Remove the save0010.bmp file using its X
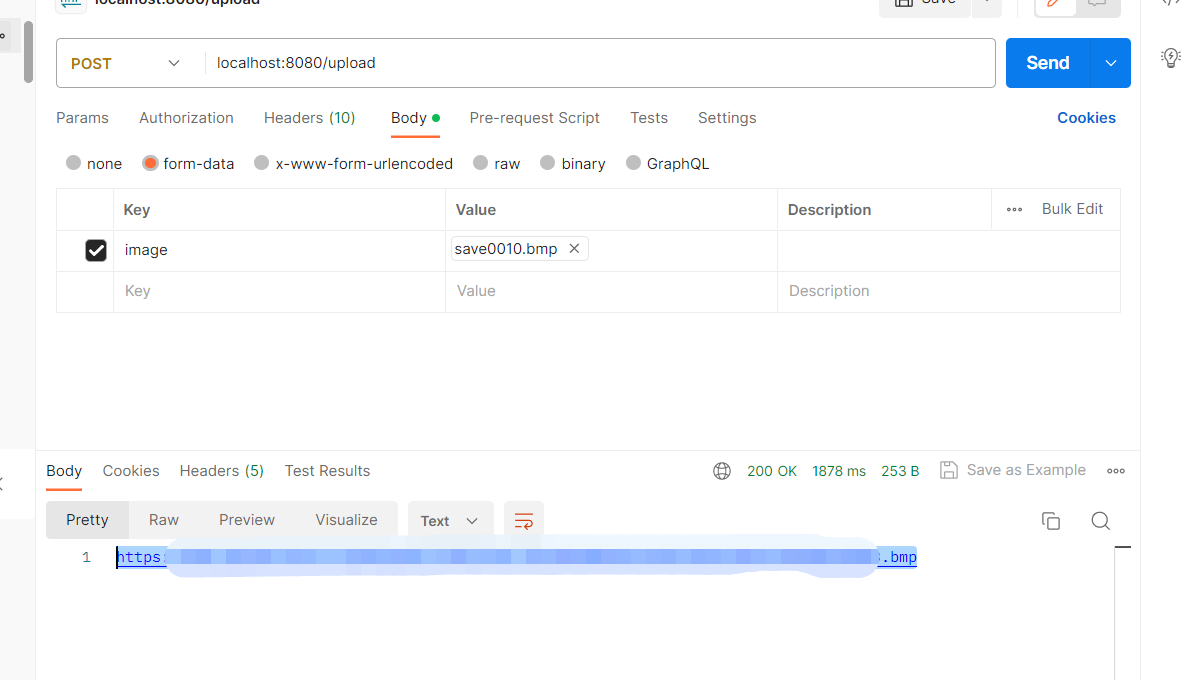Viewport: 1191px width, 680px height. click(574, 248)
